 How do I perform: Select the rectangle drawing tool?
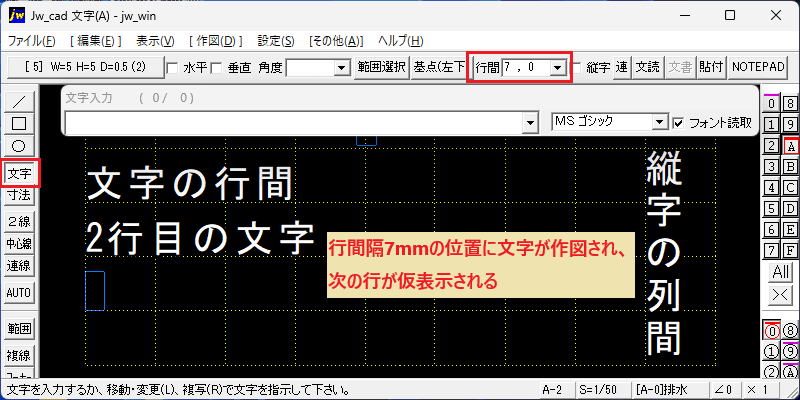tap(19, 123)
